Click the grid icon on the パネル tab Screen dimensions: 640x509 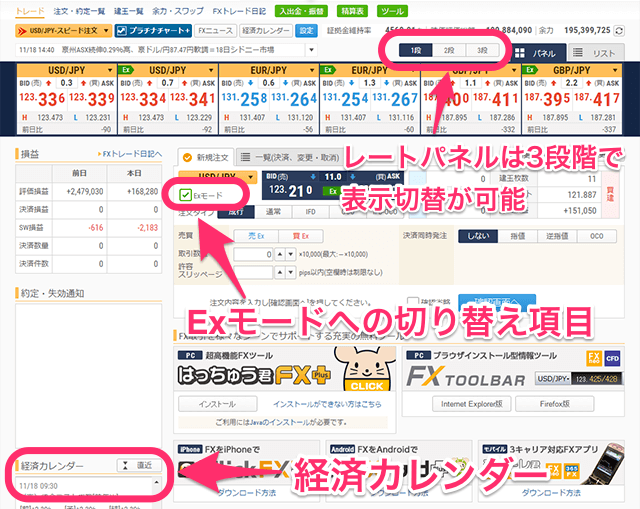click(x=520, y=53)
